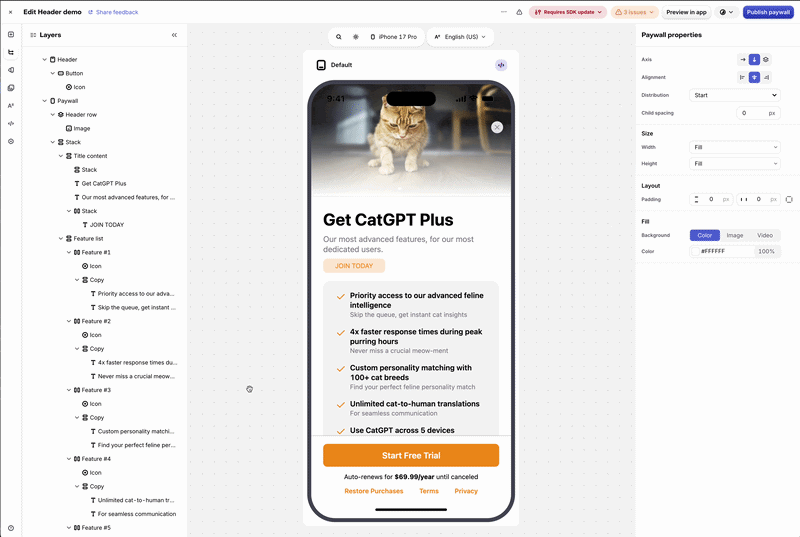The height and width of the screenshot is (537, 800).
Task: Close the editor with X icon
Action: click(x=10, y=12)
